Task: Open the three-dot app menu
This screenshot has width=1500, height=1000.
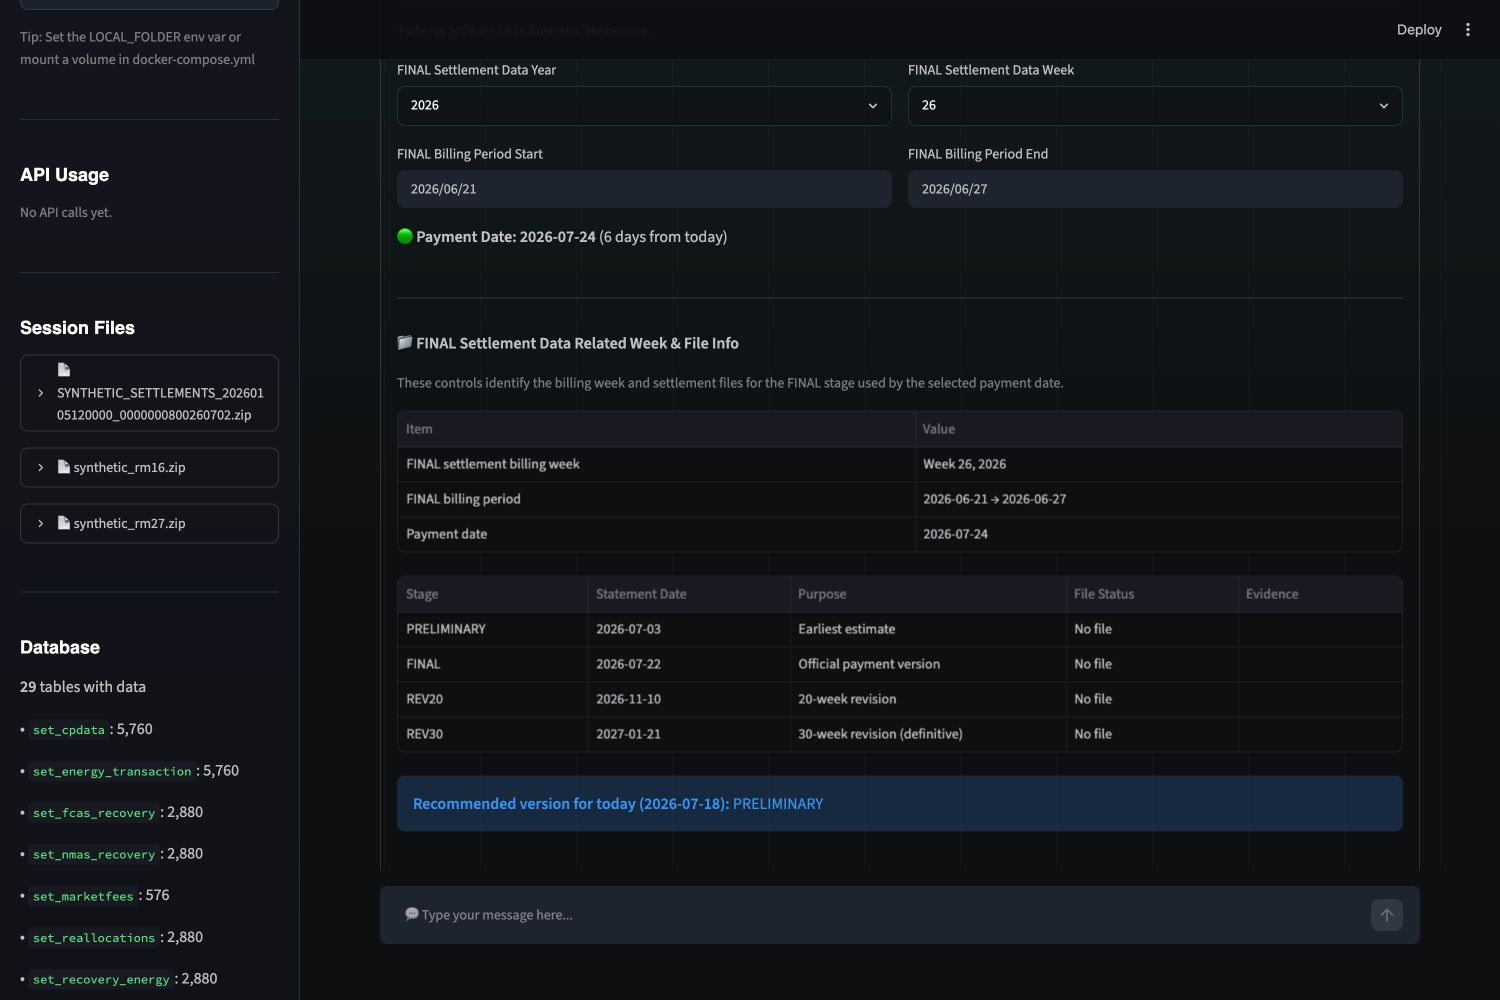Action: 1468,30
